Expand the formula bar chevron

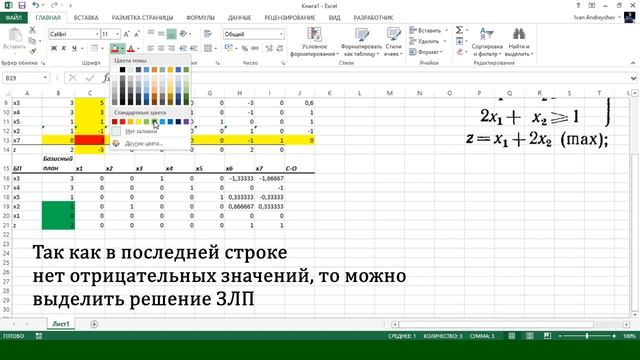tap(633, 78)
